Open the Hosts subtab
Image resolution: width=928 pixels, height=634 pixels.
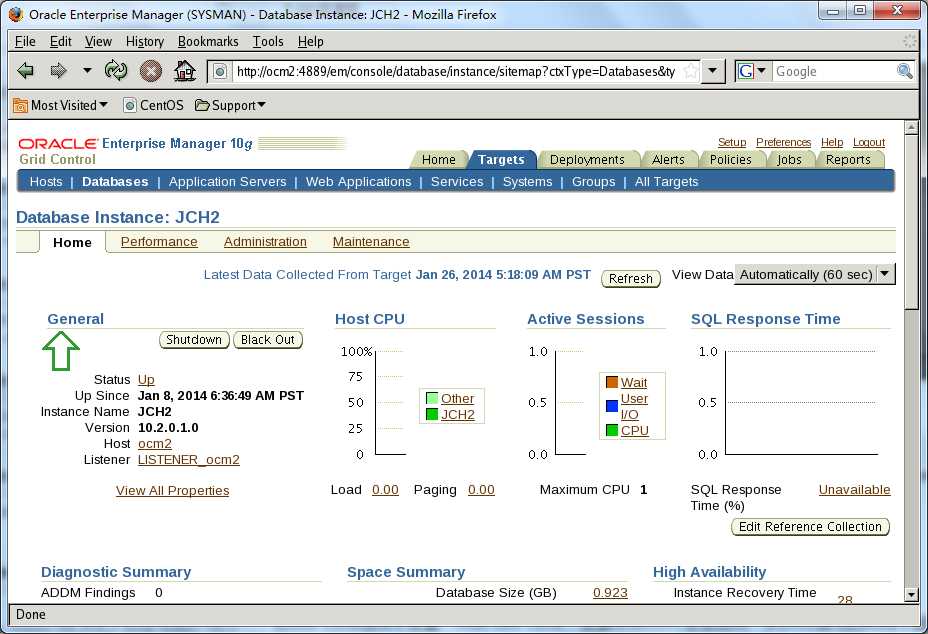coord(46,182)
